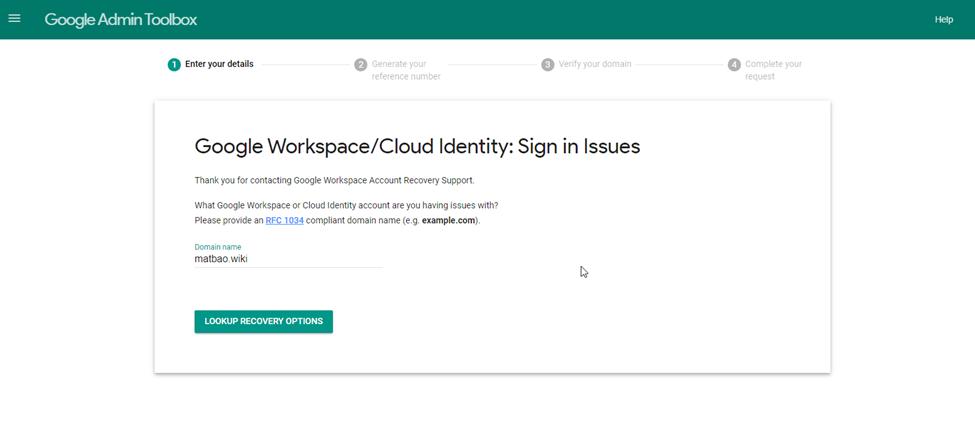Screen dimensions: 975x433
Task: Go to 'Generate your reference number' step
Action: point(406,70)
